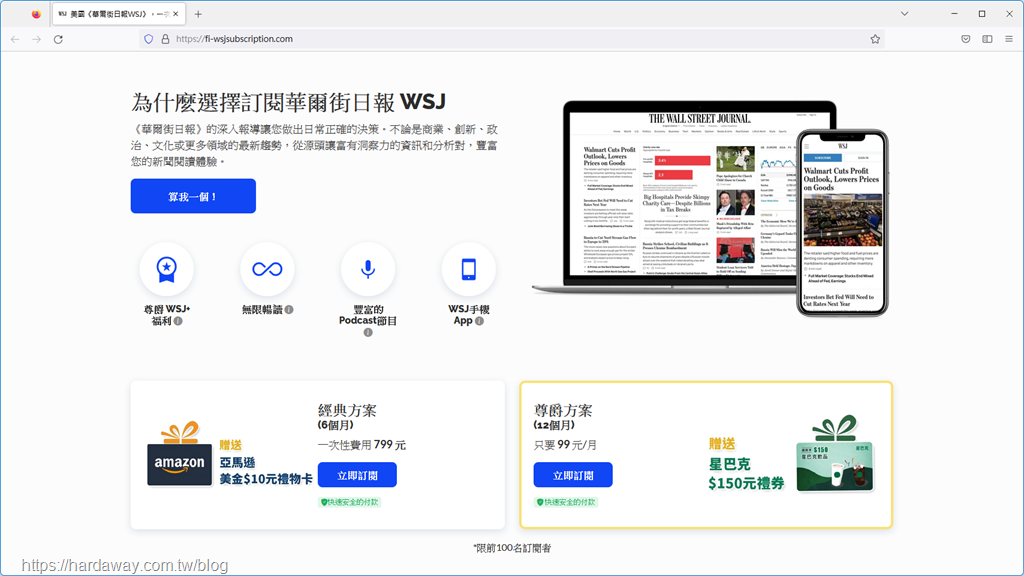Bookmark this page with the star icon
Screen dimensions: 1024x576
pyautogui.click(x=875, y=39)
